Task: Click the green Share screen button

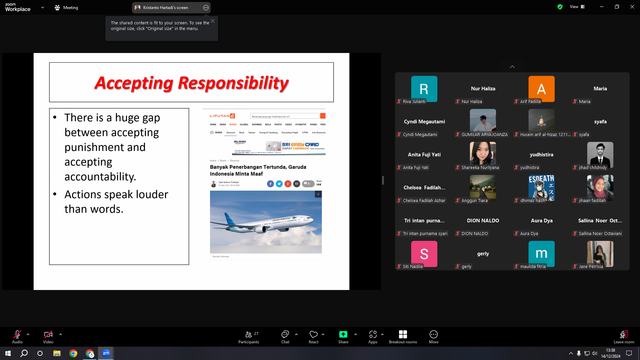Action: pos(343,335)
